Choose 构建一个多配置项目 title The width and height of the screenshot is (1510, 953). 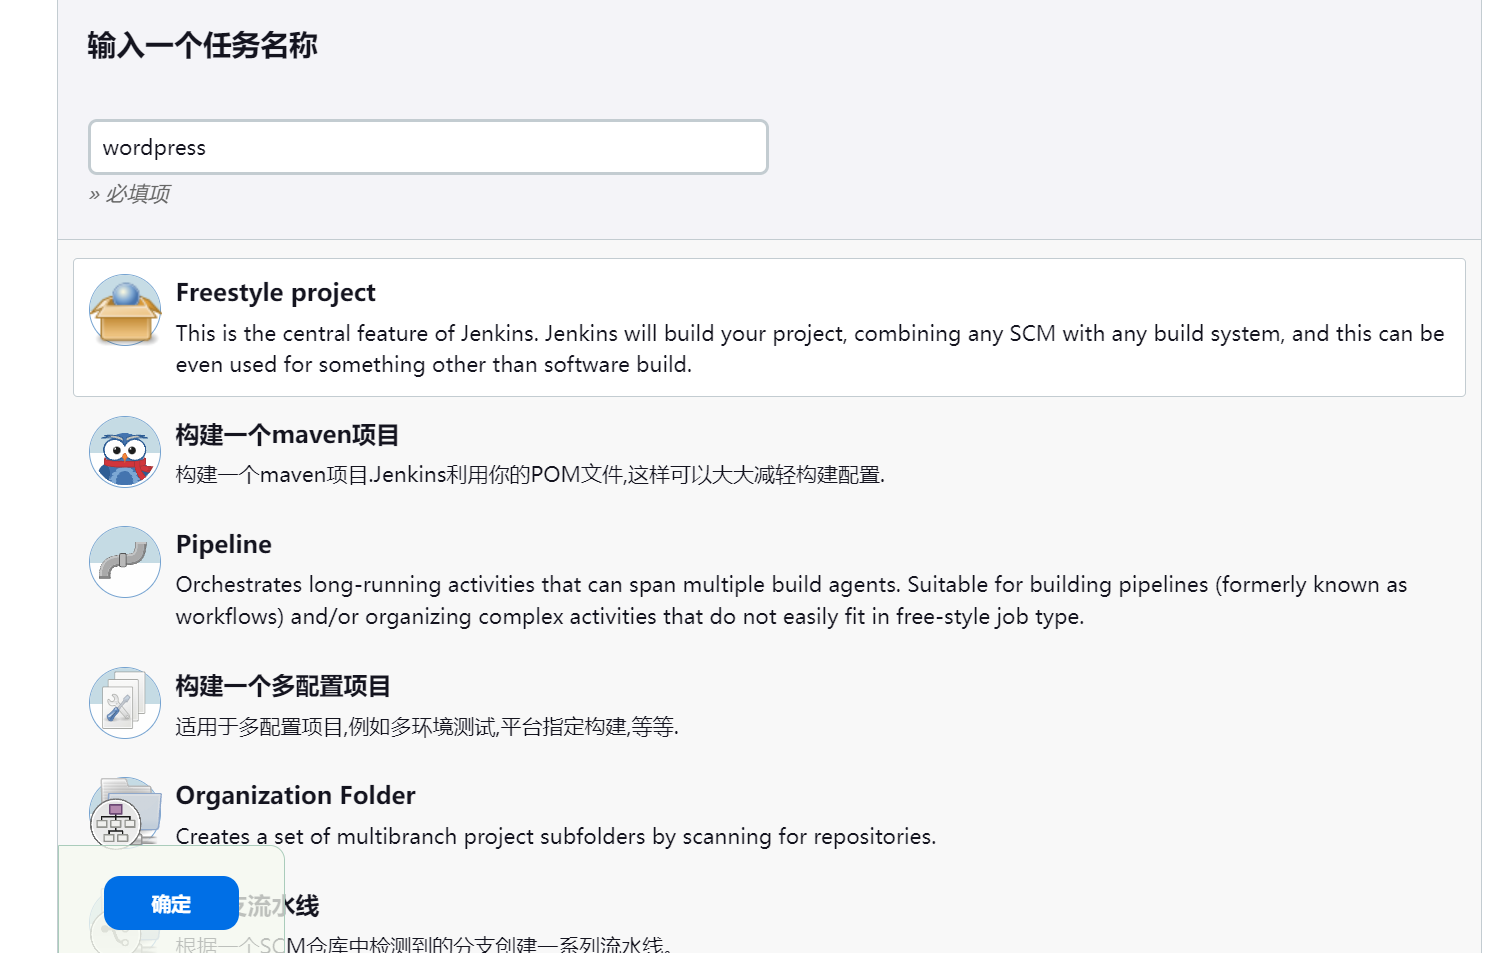click(x=283, y=686)
